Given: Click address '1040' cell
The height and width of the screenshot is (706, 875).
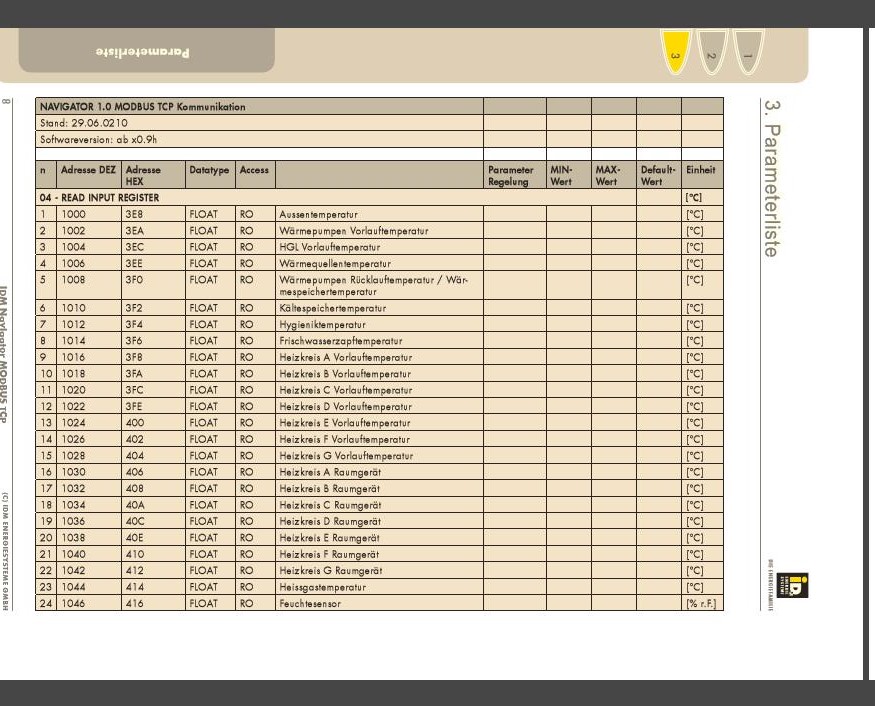Looking at the screenshot, I should click(x=88, y=554).
